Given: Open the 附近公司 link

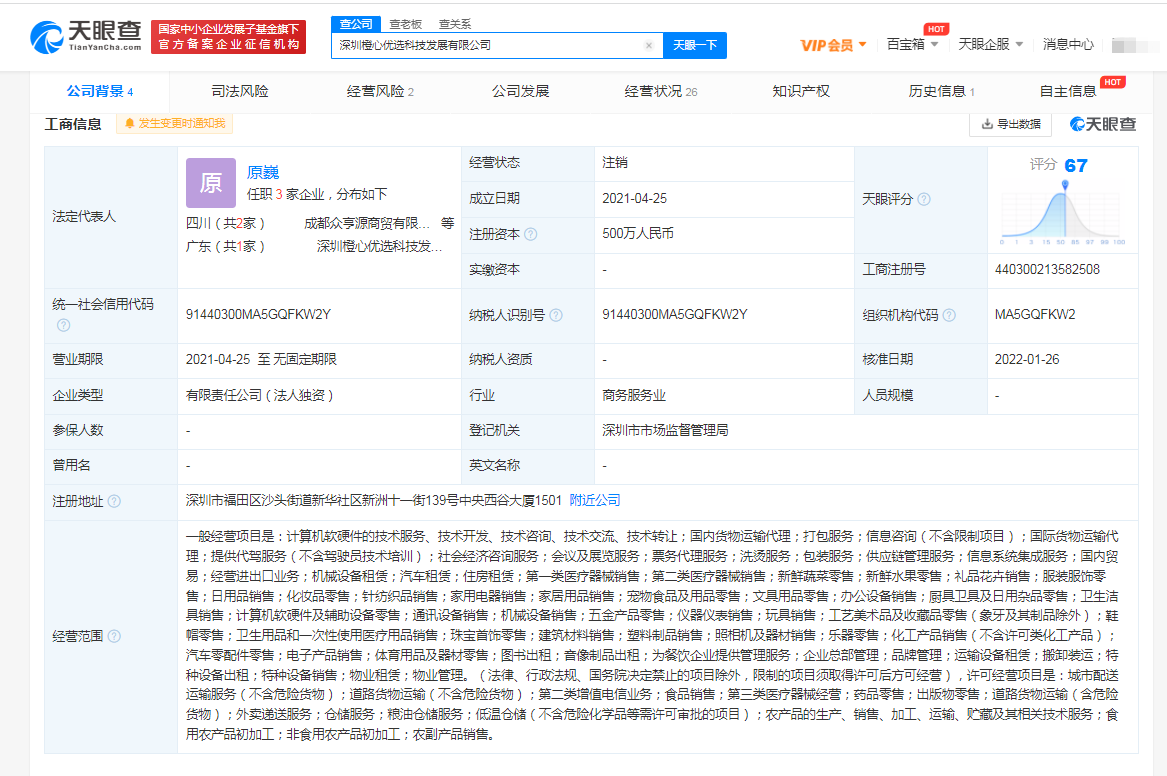Looking at the screenshot, I should pos(595,500).
